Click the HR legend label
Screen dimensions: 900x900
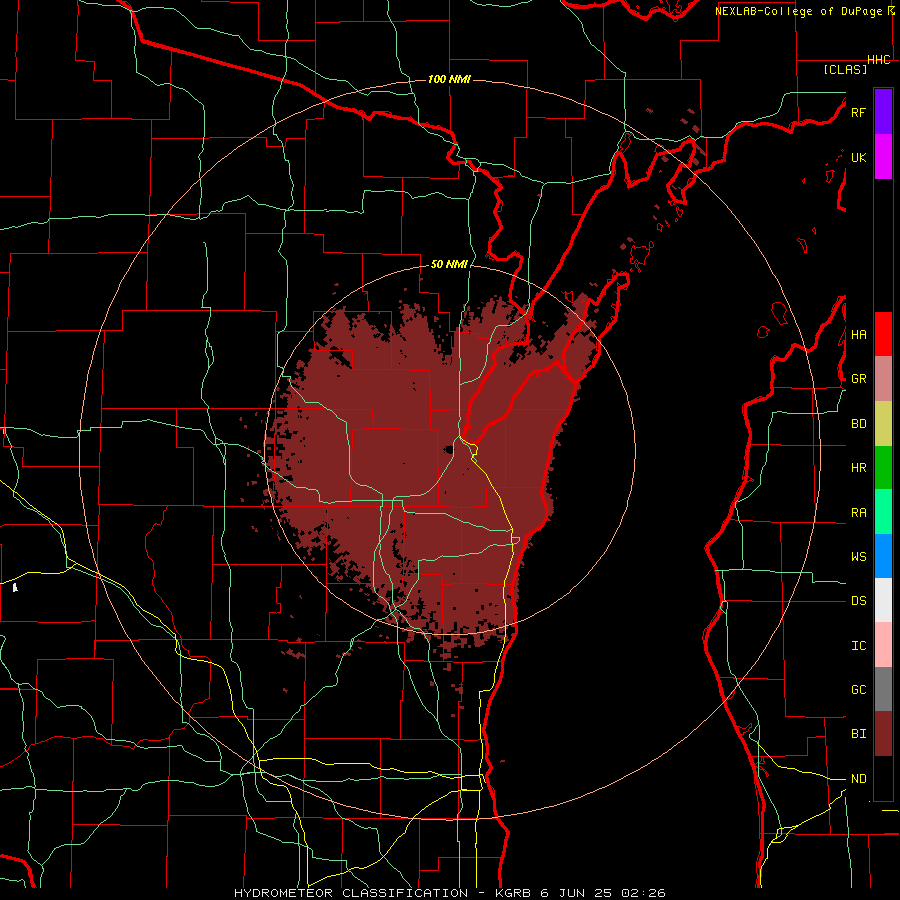(858, 468)
